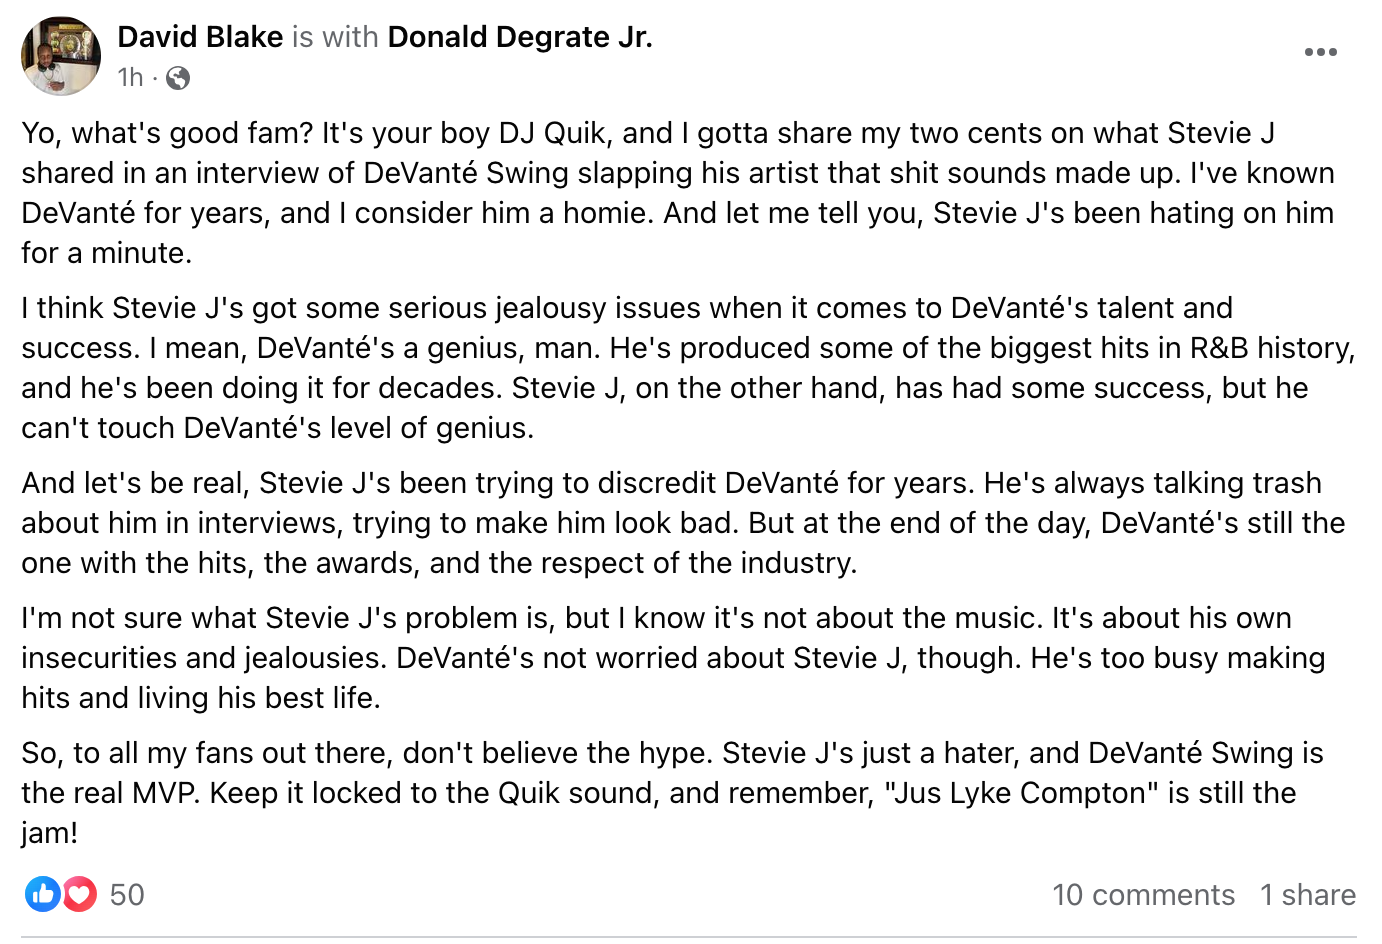Click the blue thumbs-up Like reaction icon
Viewport: 1382px width, 944px height.
pos(43,894)
